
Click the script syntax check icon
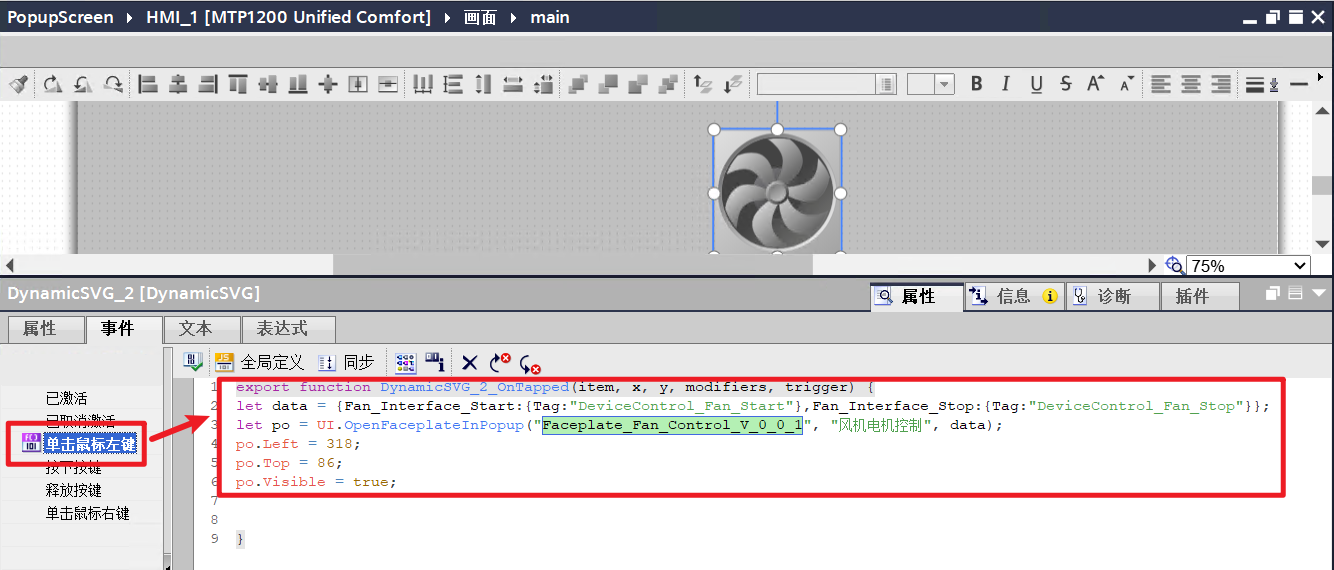(193, 363)
